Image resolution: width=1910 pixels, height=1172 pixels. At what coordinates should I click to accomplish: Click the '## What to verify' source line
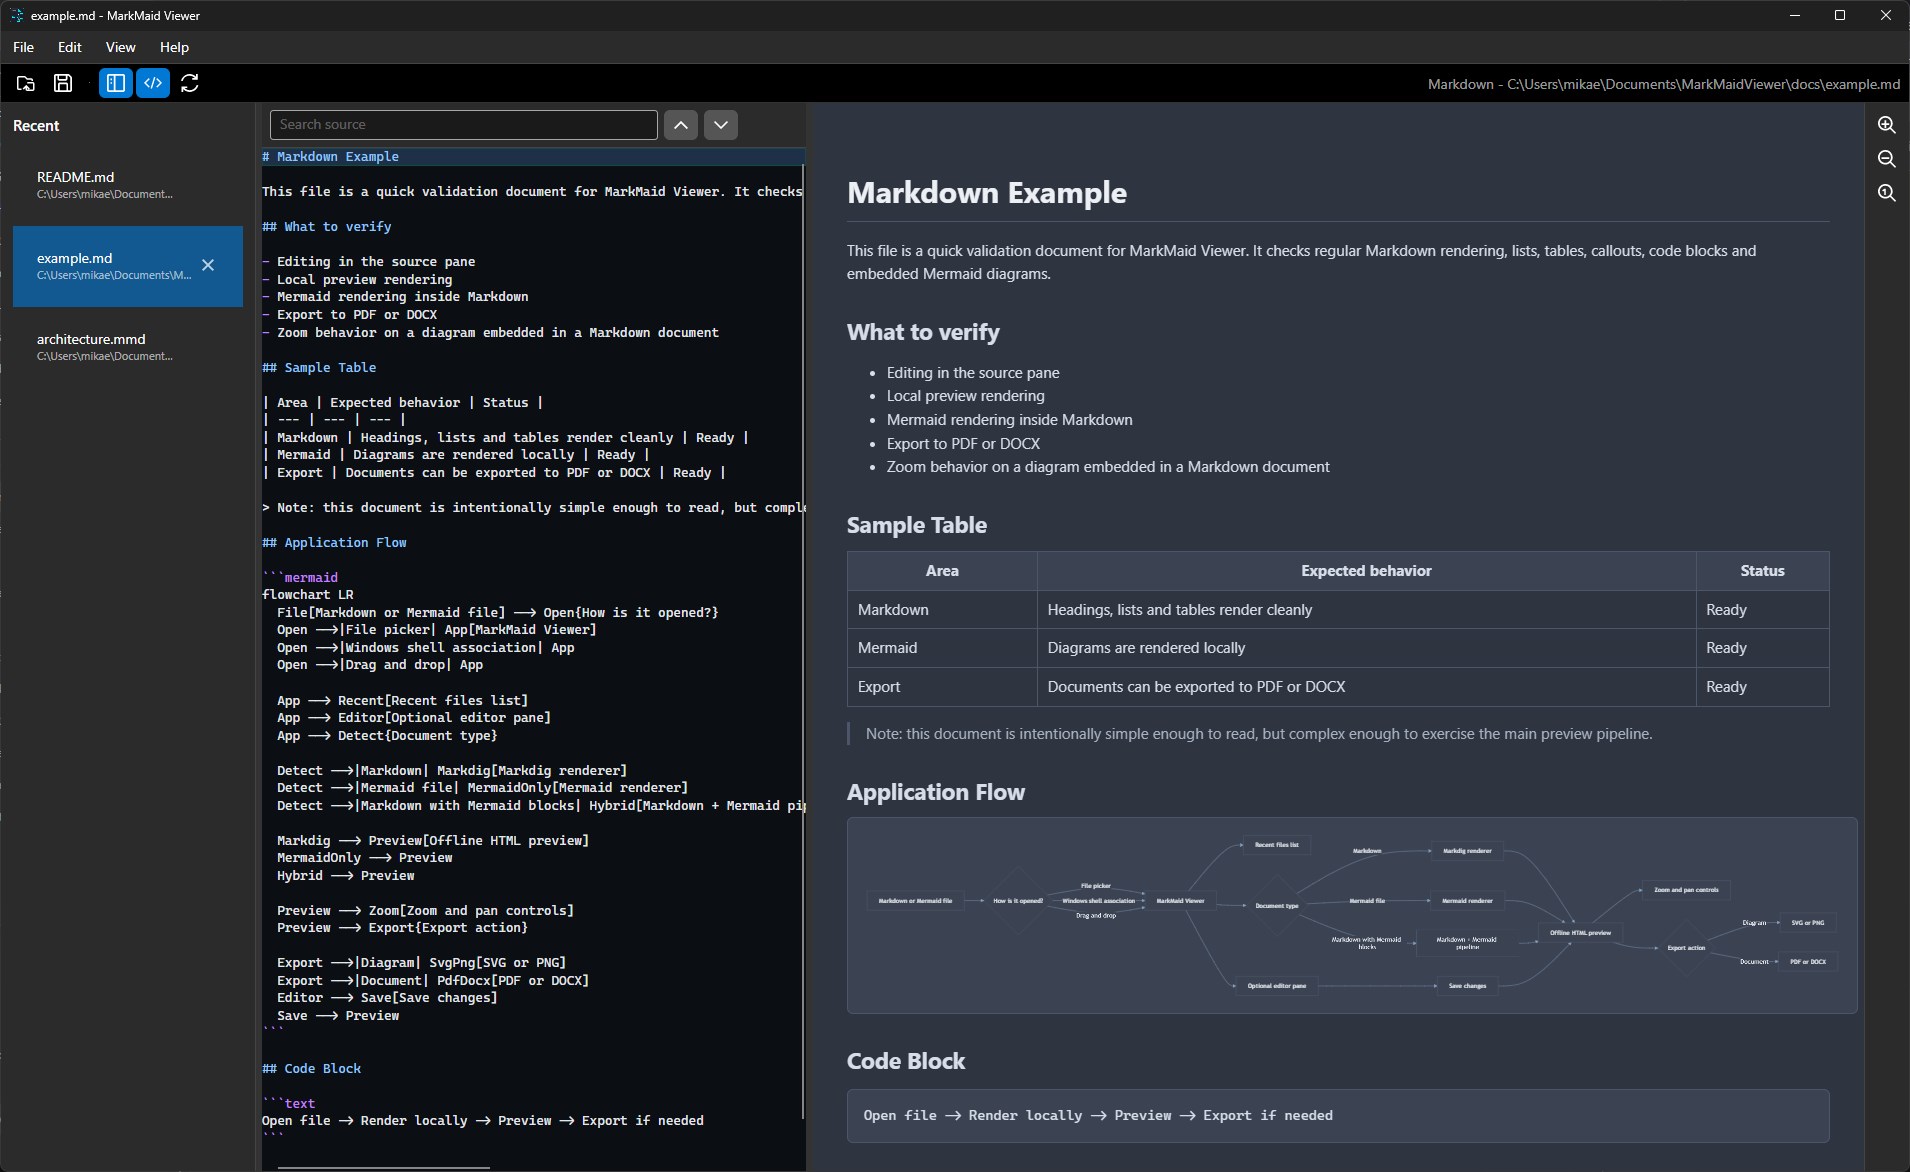point(327,227)
